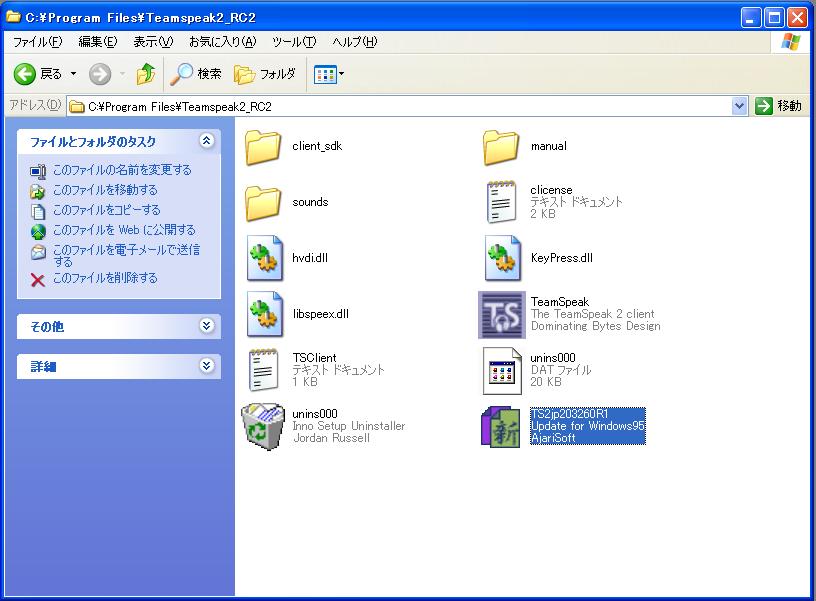Select the unins000 Inno Setup Uninstaller icon
The image size is (816, 601).
click(263, 426)
